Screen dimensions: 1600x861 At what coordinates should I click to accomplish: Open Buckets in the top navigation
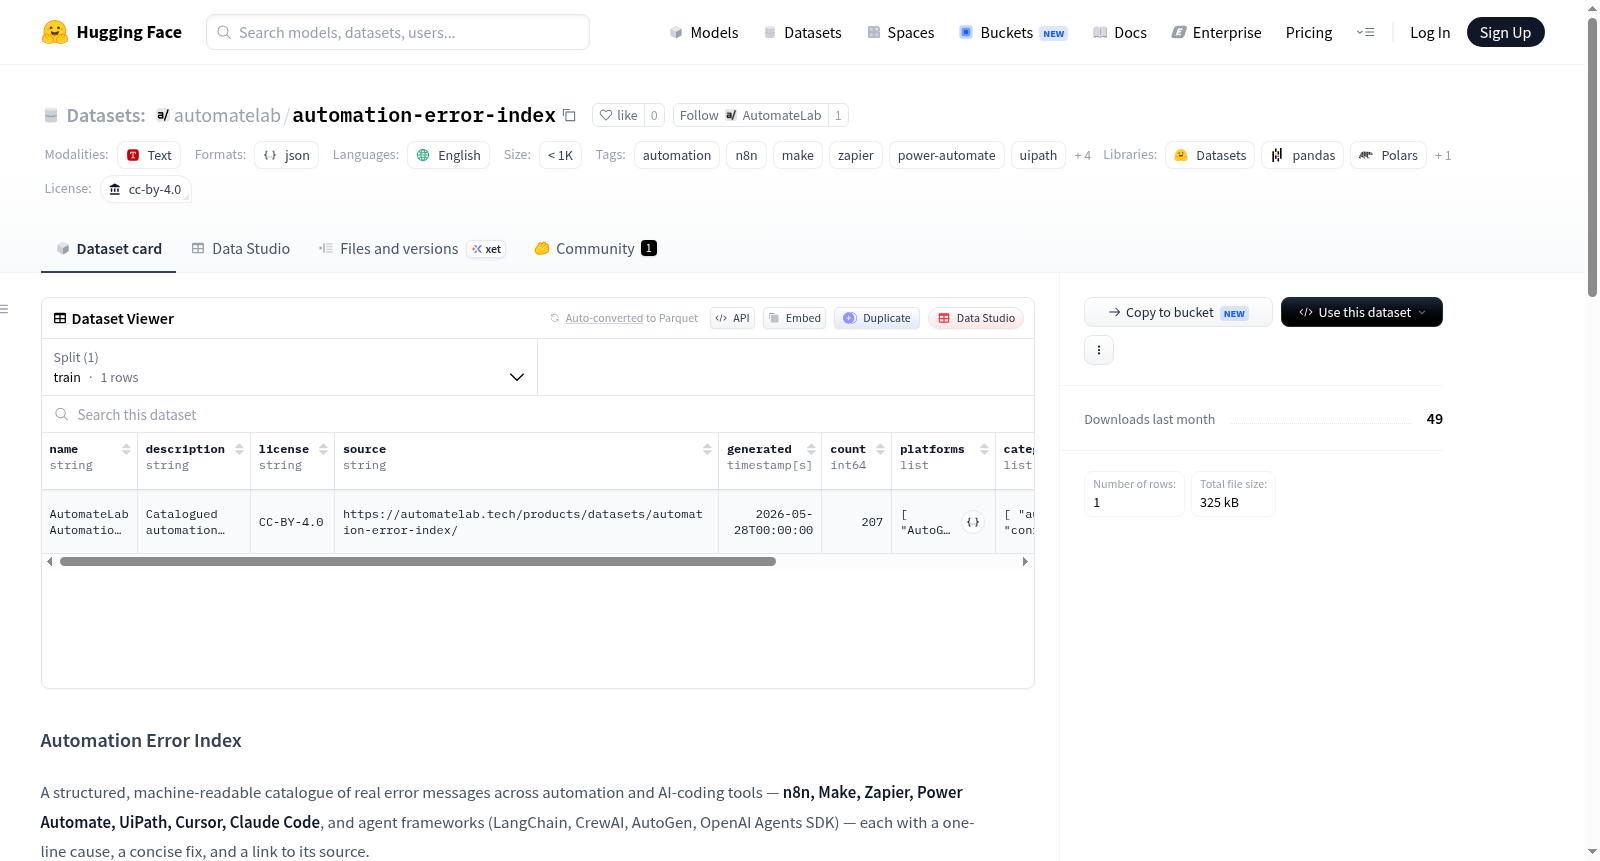click(1012, 32)
